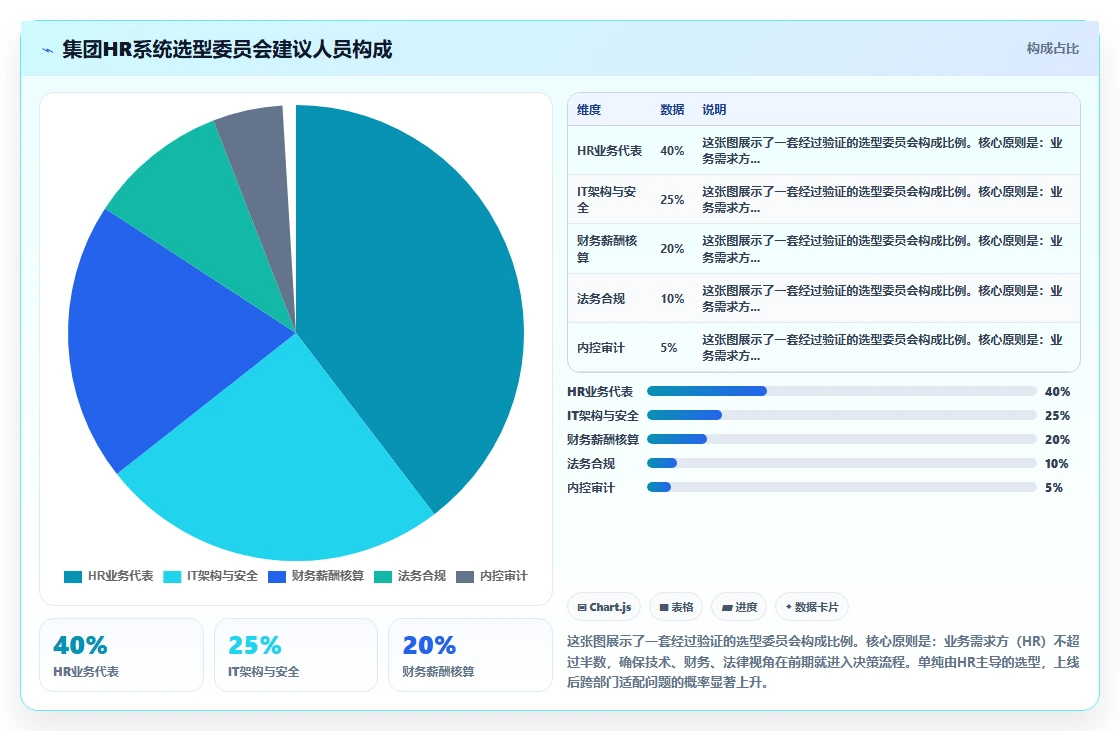The height and width of the screenshot is (731, 1120).
Task: Select the 25% IT架构与安全 data card
Action: pyautogui.click(x=296, y=655)
